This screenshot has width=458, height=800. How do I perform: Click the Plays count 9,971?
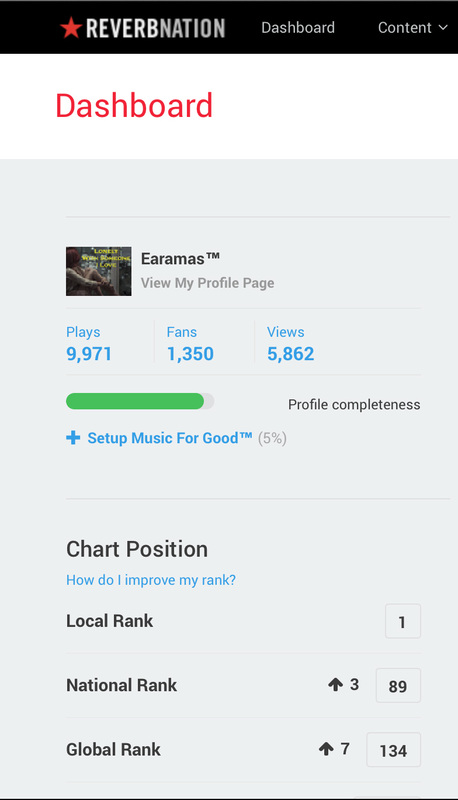tap(89, 354)
